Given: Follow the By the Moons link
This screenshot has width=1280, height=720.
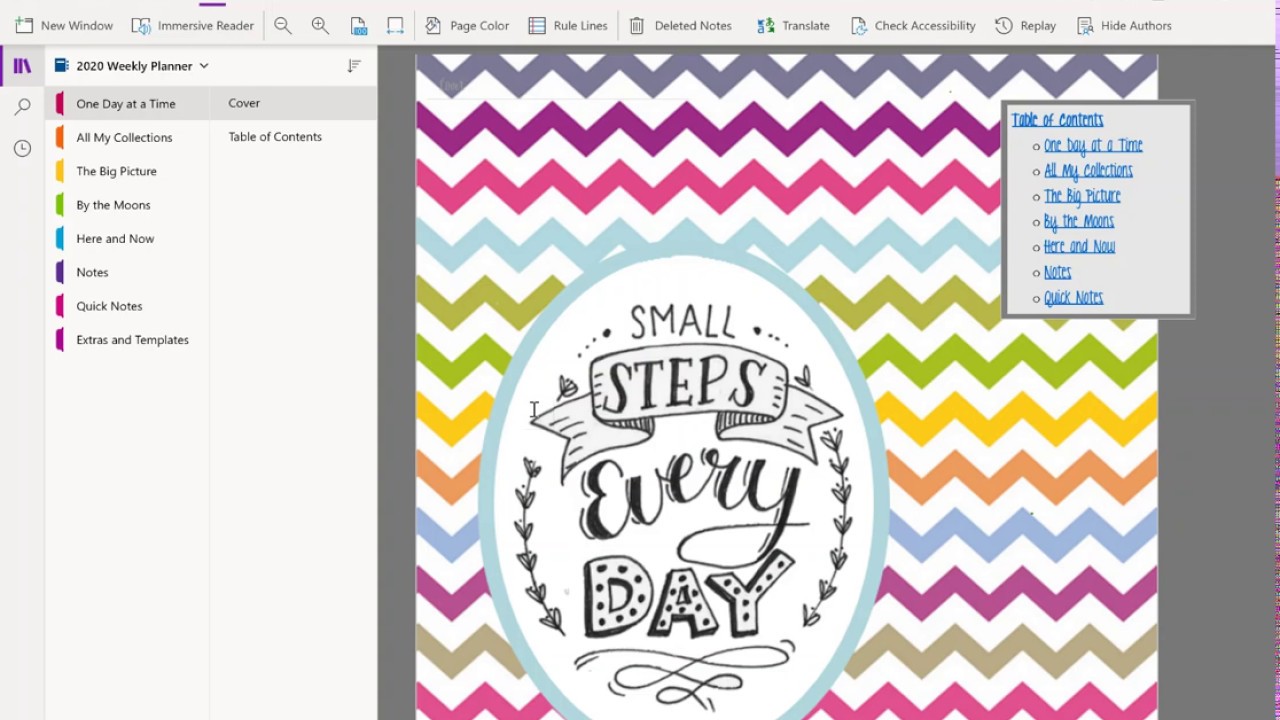Looking at the screenshot, I should (1079, 222).
